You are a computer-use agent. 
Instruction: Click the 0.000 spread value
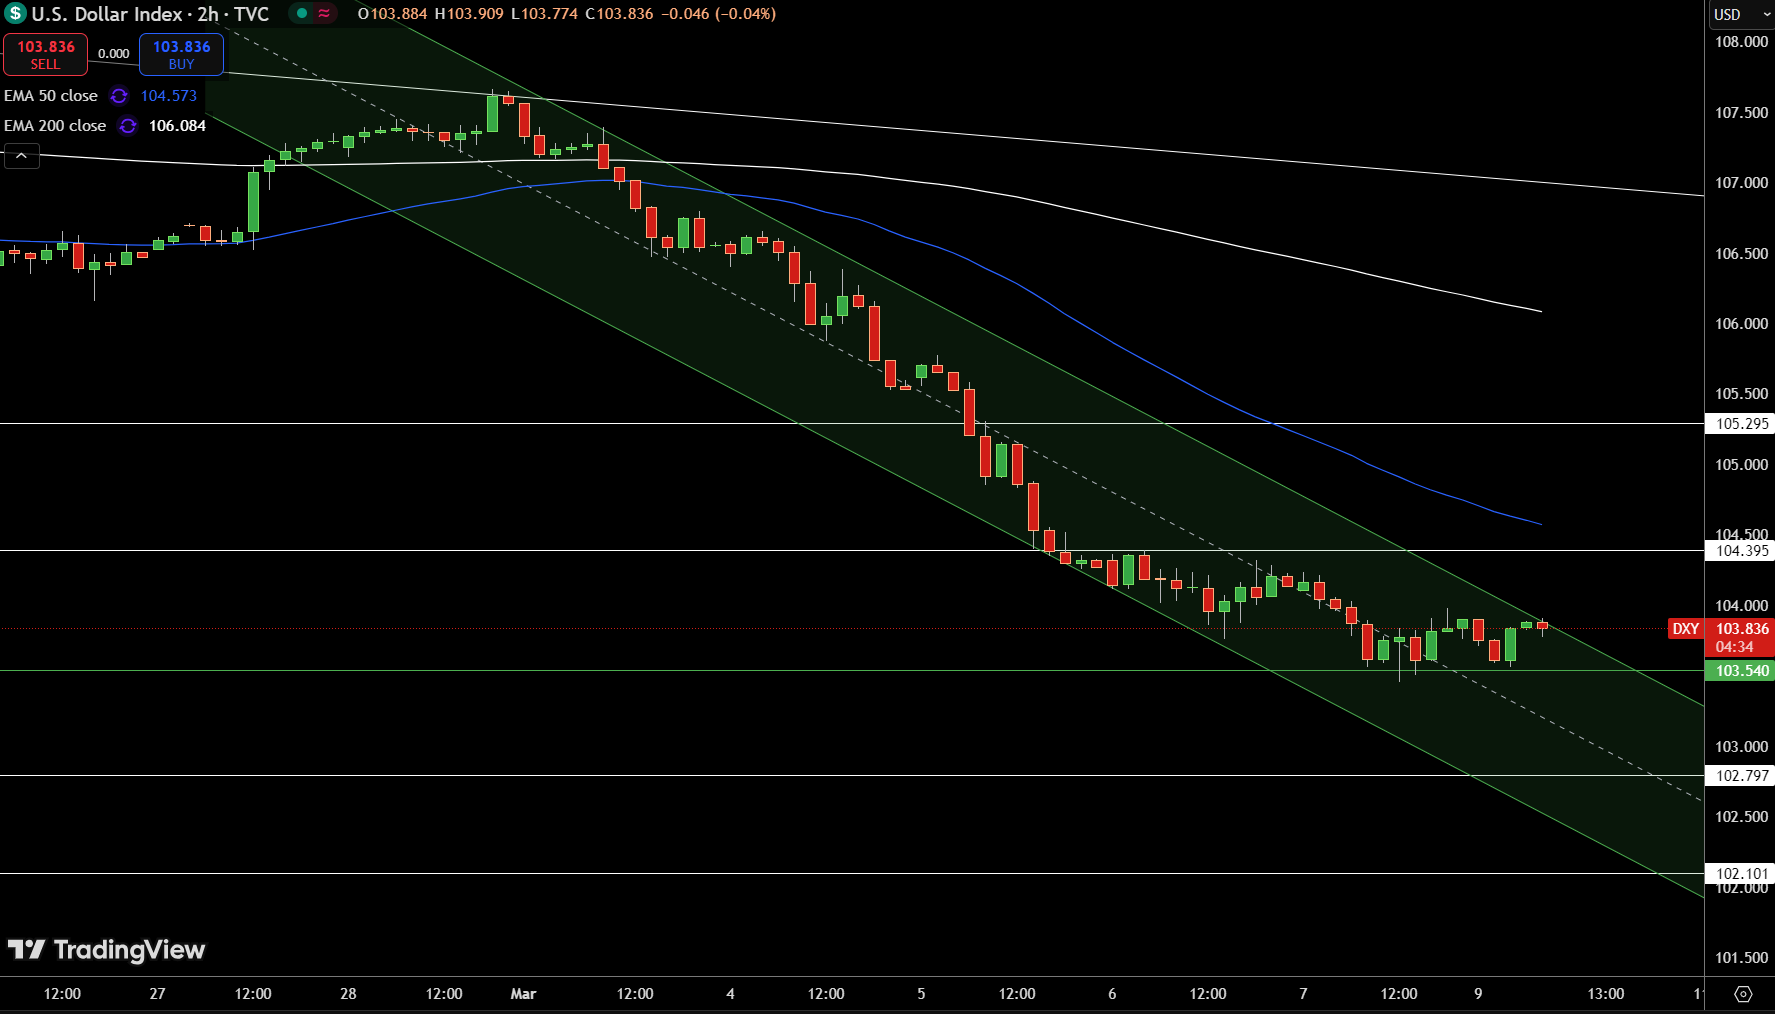(113, 54)
